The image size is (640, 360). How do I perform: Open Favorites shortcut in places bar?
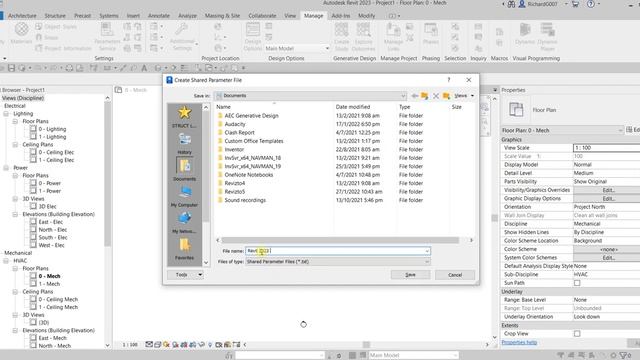coord(184,249)
